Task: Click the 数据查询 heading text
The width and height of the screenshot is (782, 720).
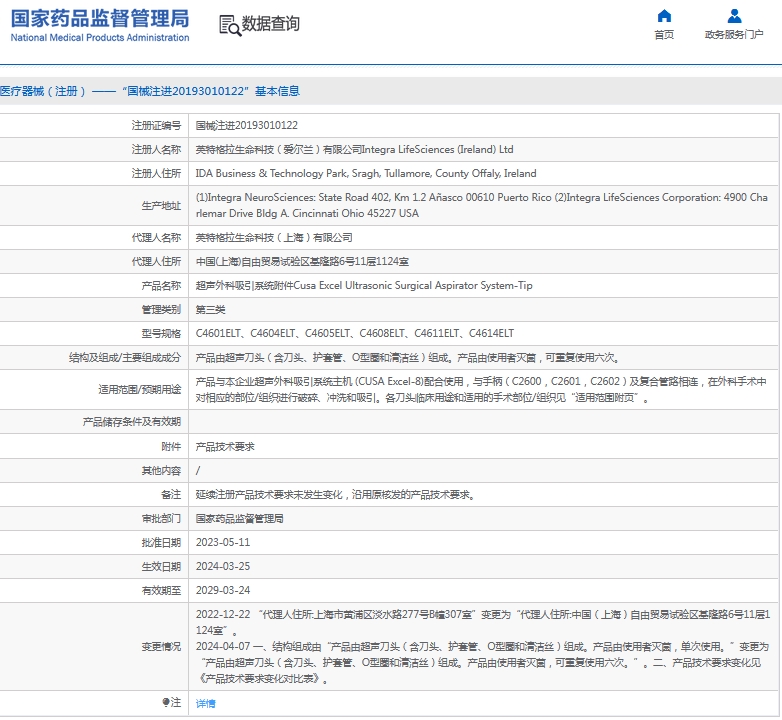Action: [x=271, y=23]
